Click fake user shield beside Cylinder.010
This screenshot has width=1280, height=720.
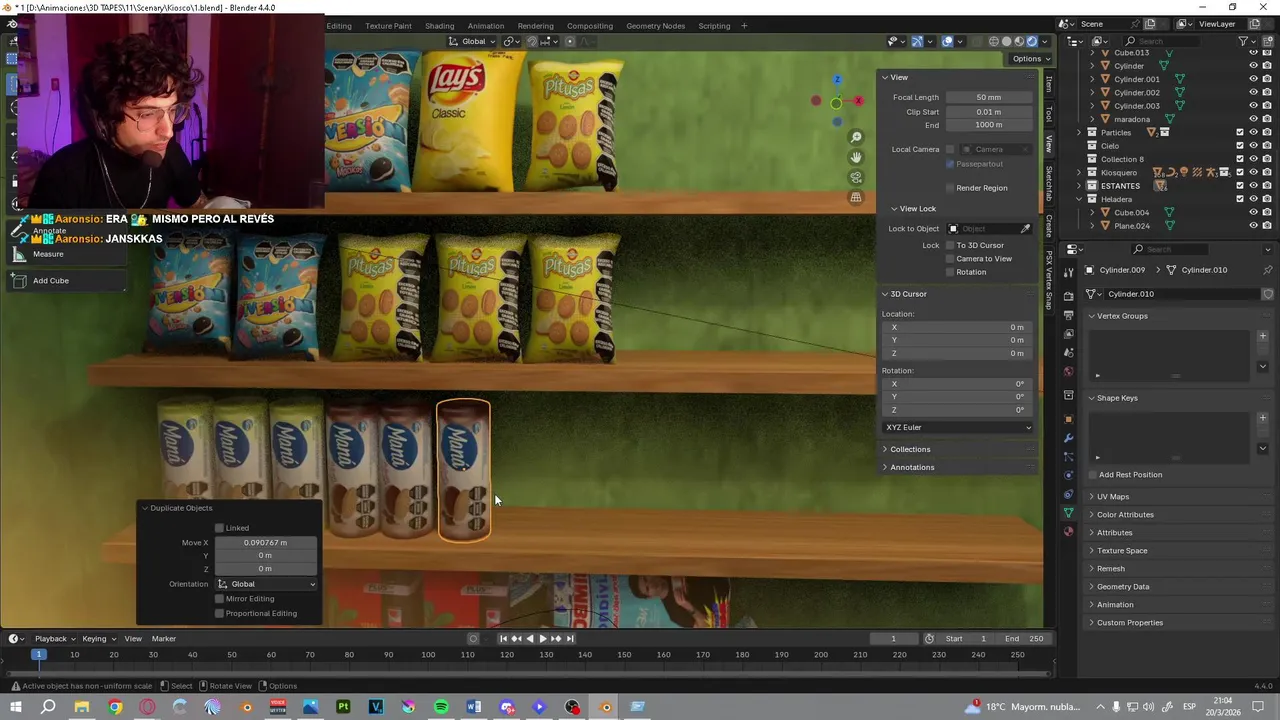[x=1268, y=294]
